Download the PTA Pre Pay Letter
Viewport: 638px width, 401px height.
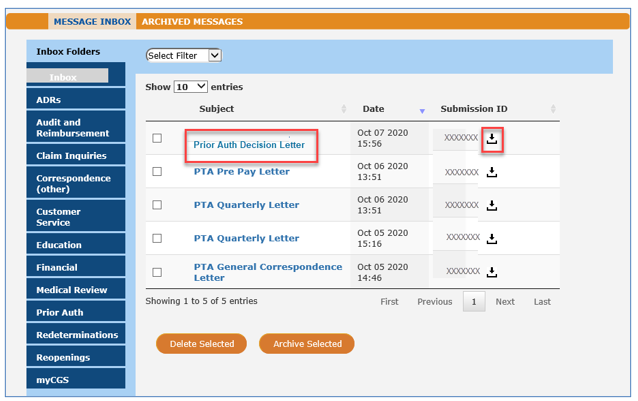coord(491,172)
